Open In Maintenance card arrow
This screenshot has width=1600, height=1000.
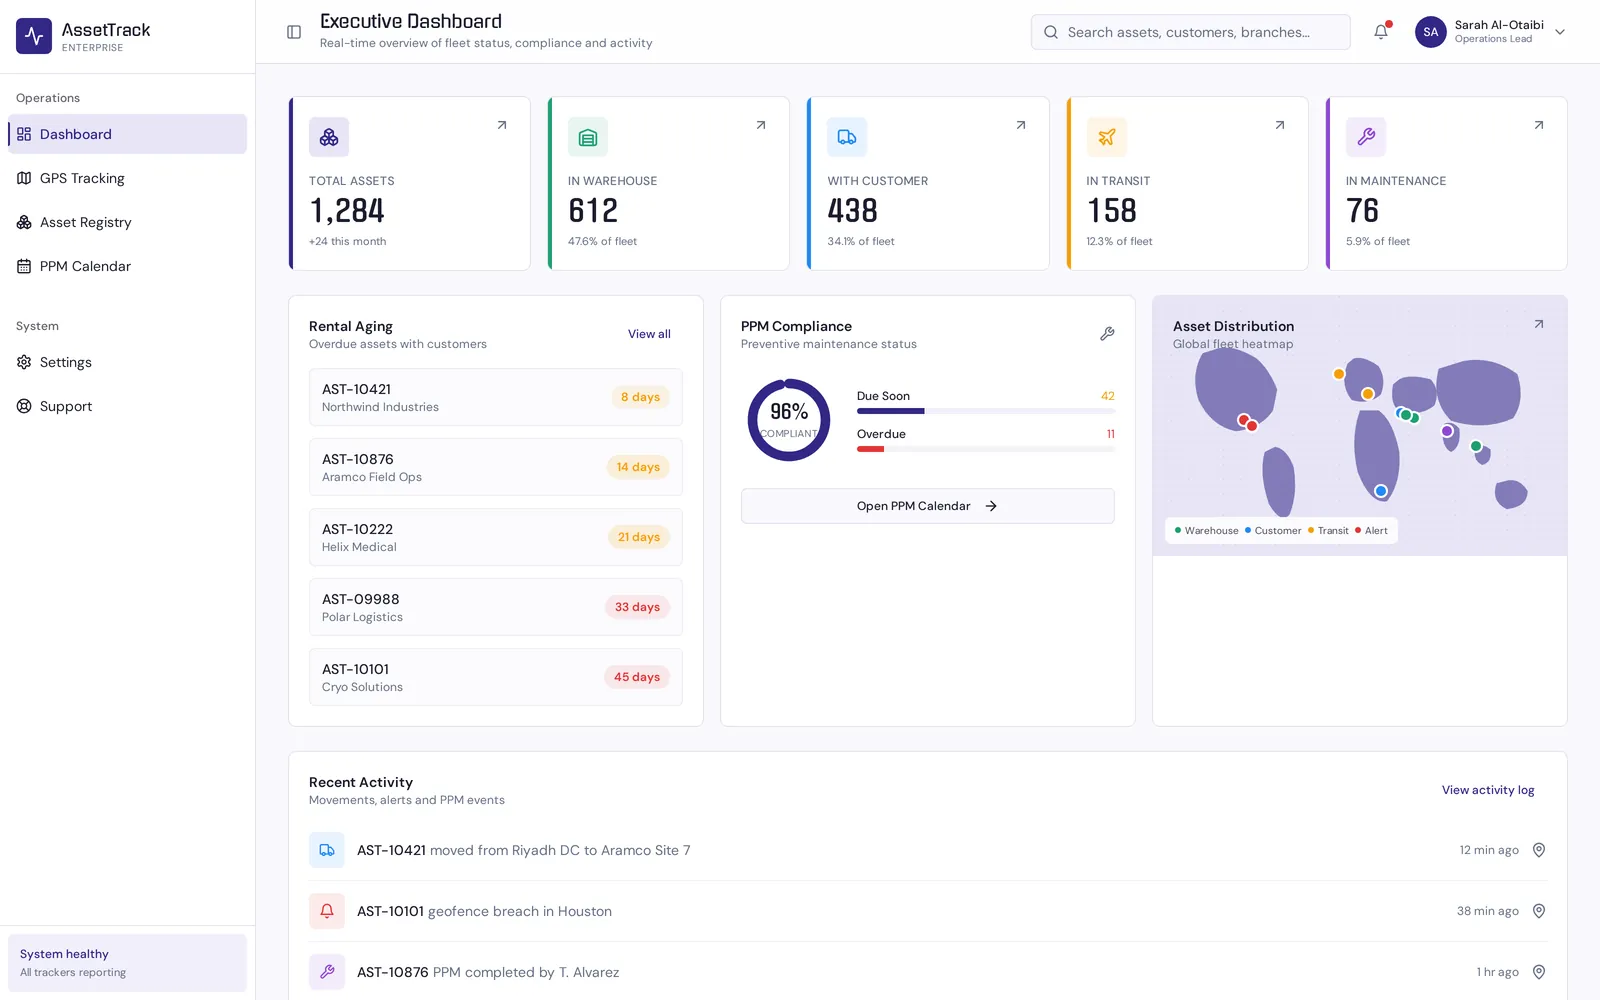coord(1539,125)
